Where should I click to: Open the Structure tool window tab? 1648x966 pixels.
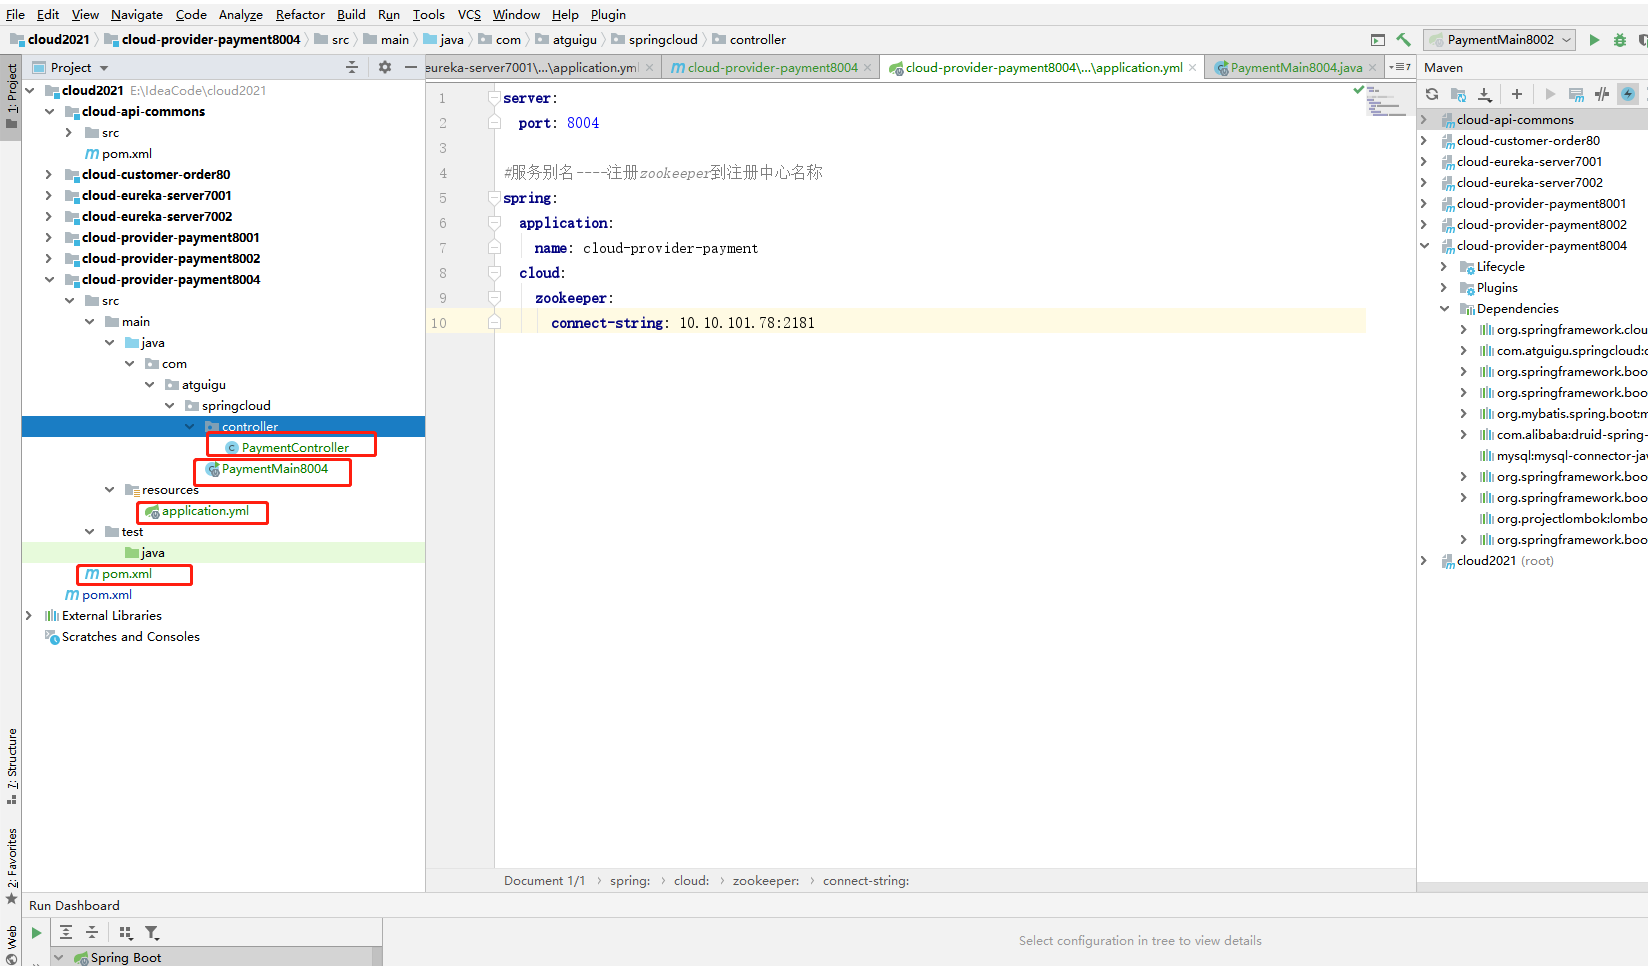pyautogui.click(x=11, y=764)
